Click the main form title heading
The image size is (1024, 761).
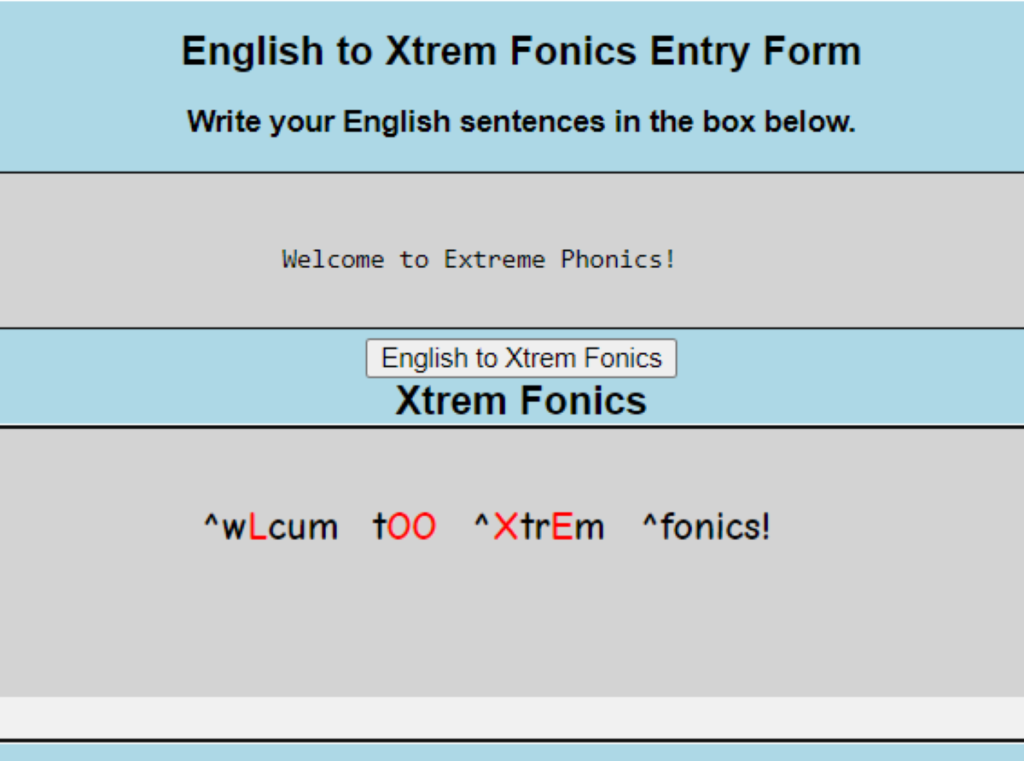[x=521, y=51]
